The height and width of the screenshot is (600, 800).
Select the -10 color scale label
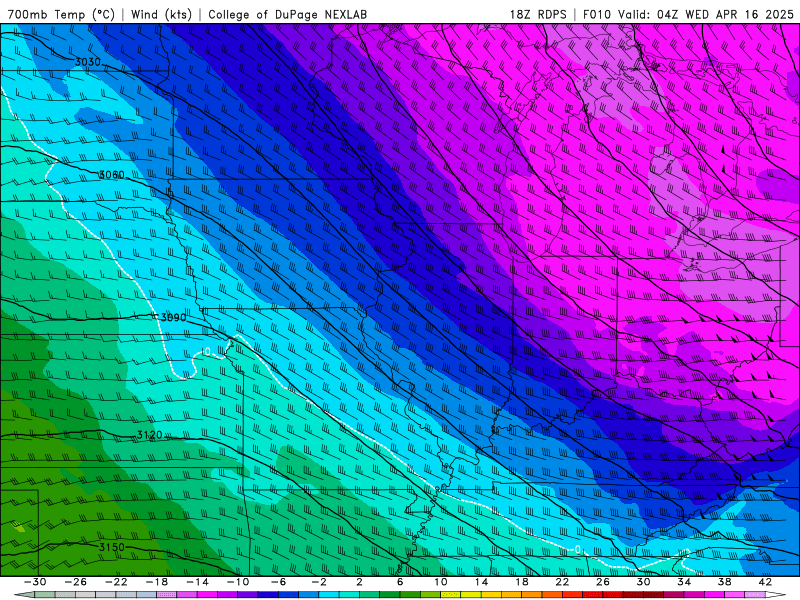pyautogui.click(x=238, y=582)
